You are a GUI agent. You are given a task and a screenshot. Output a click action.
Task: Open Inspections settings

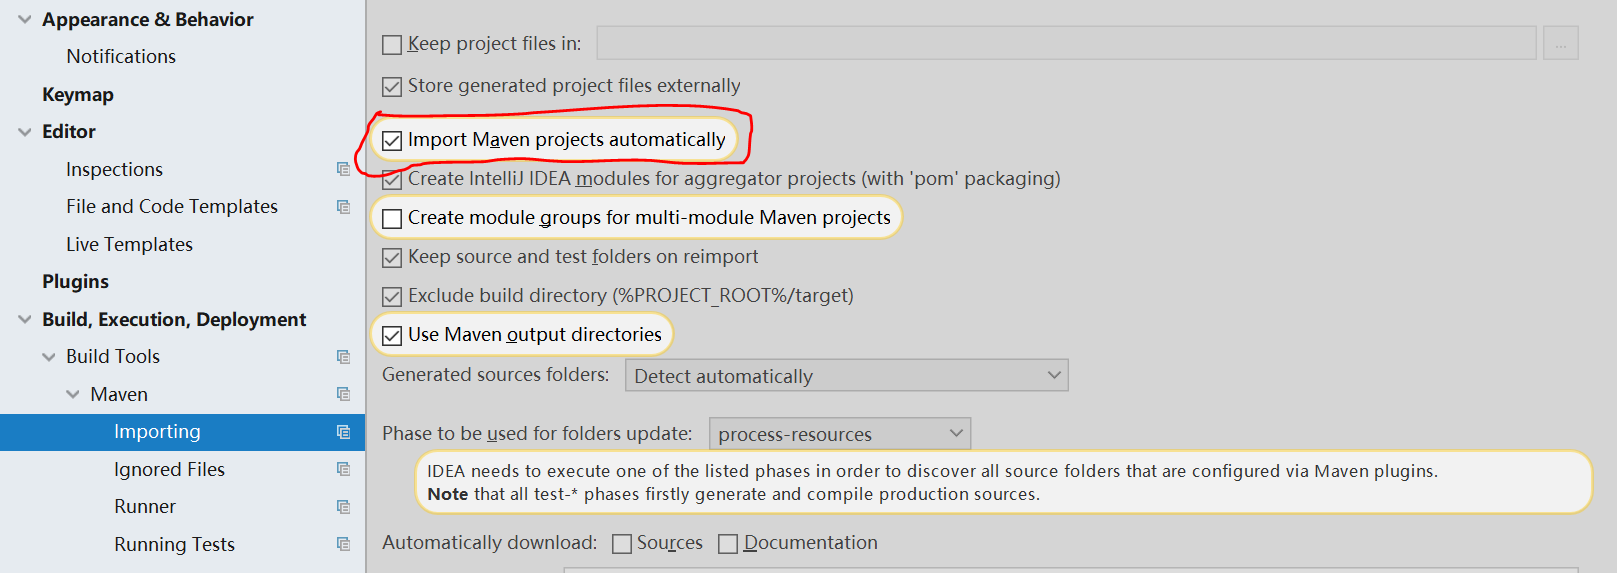(x=114, y=170)
